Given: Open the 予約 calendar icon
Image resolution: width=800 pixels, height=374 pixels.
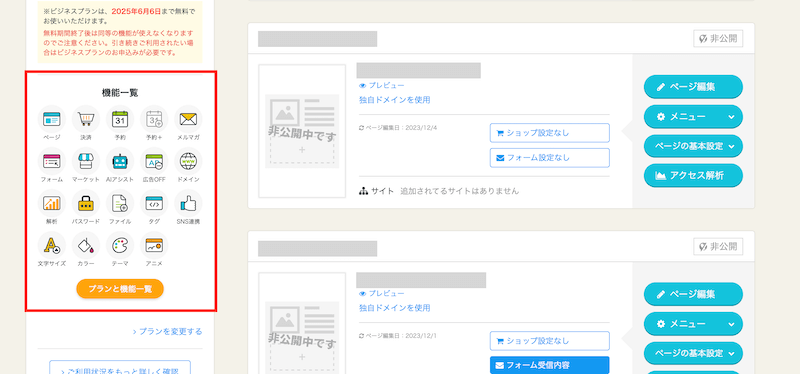Looking at the screenshot, I should coord(120,119).
